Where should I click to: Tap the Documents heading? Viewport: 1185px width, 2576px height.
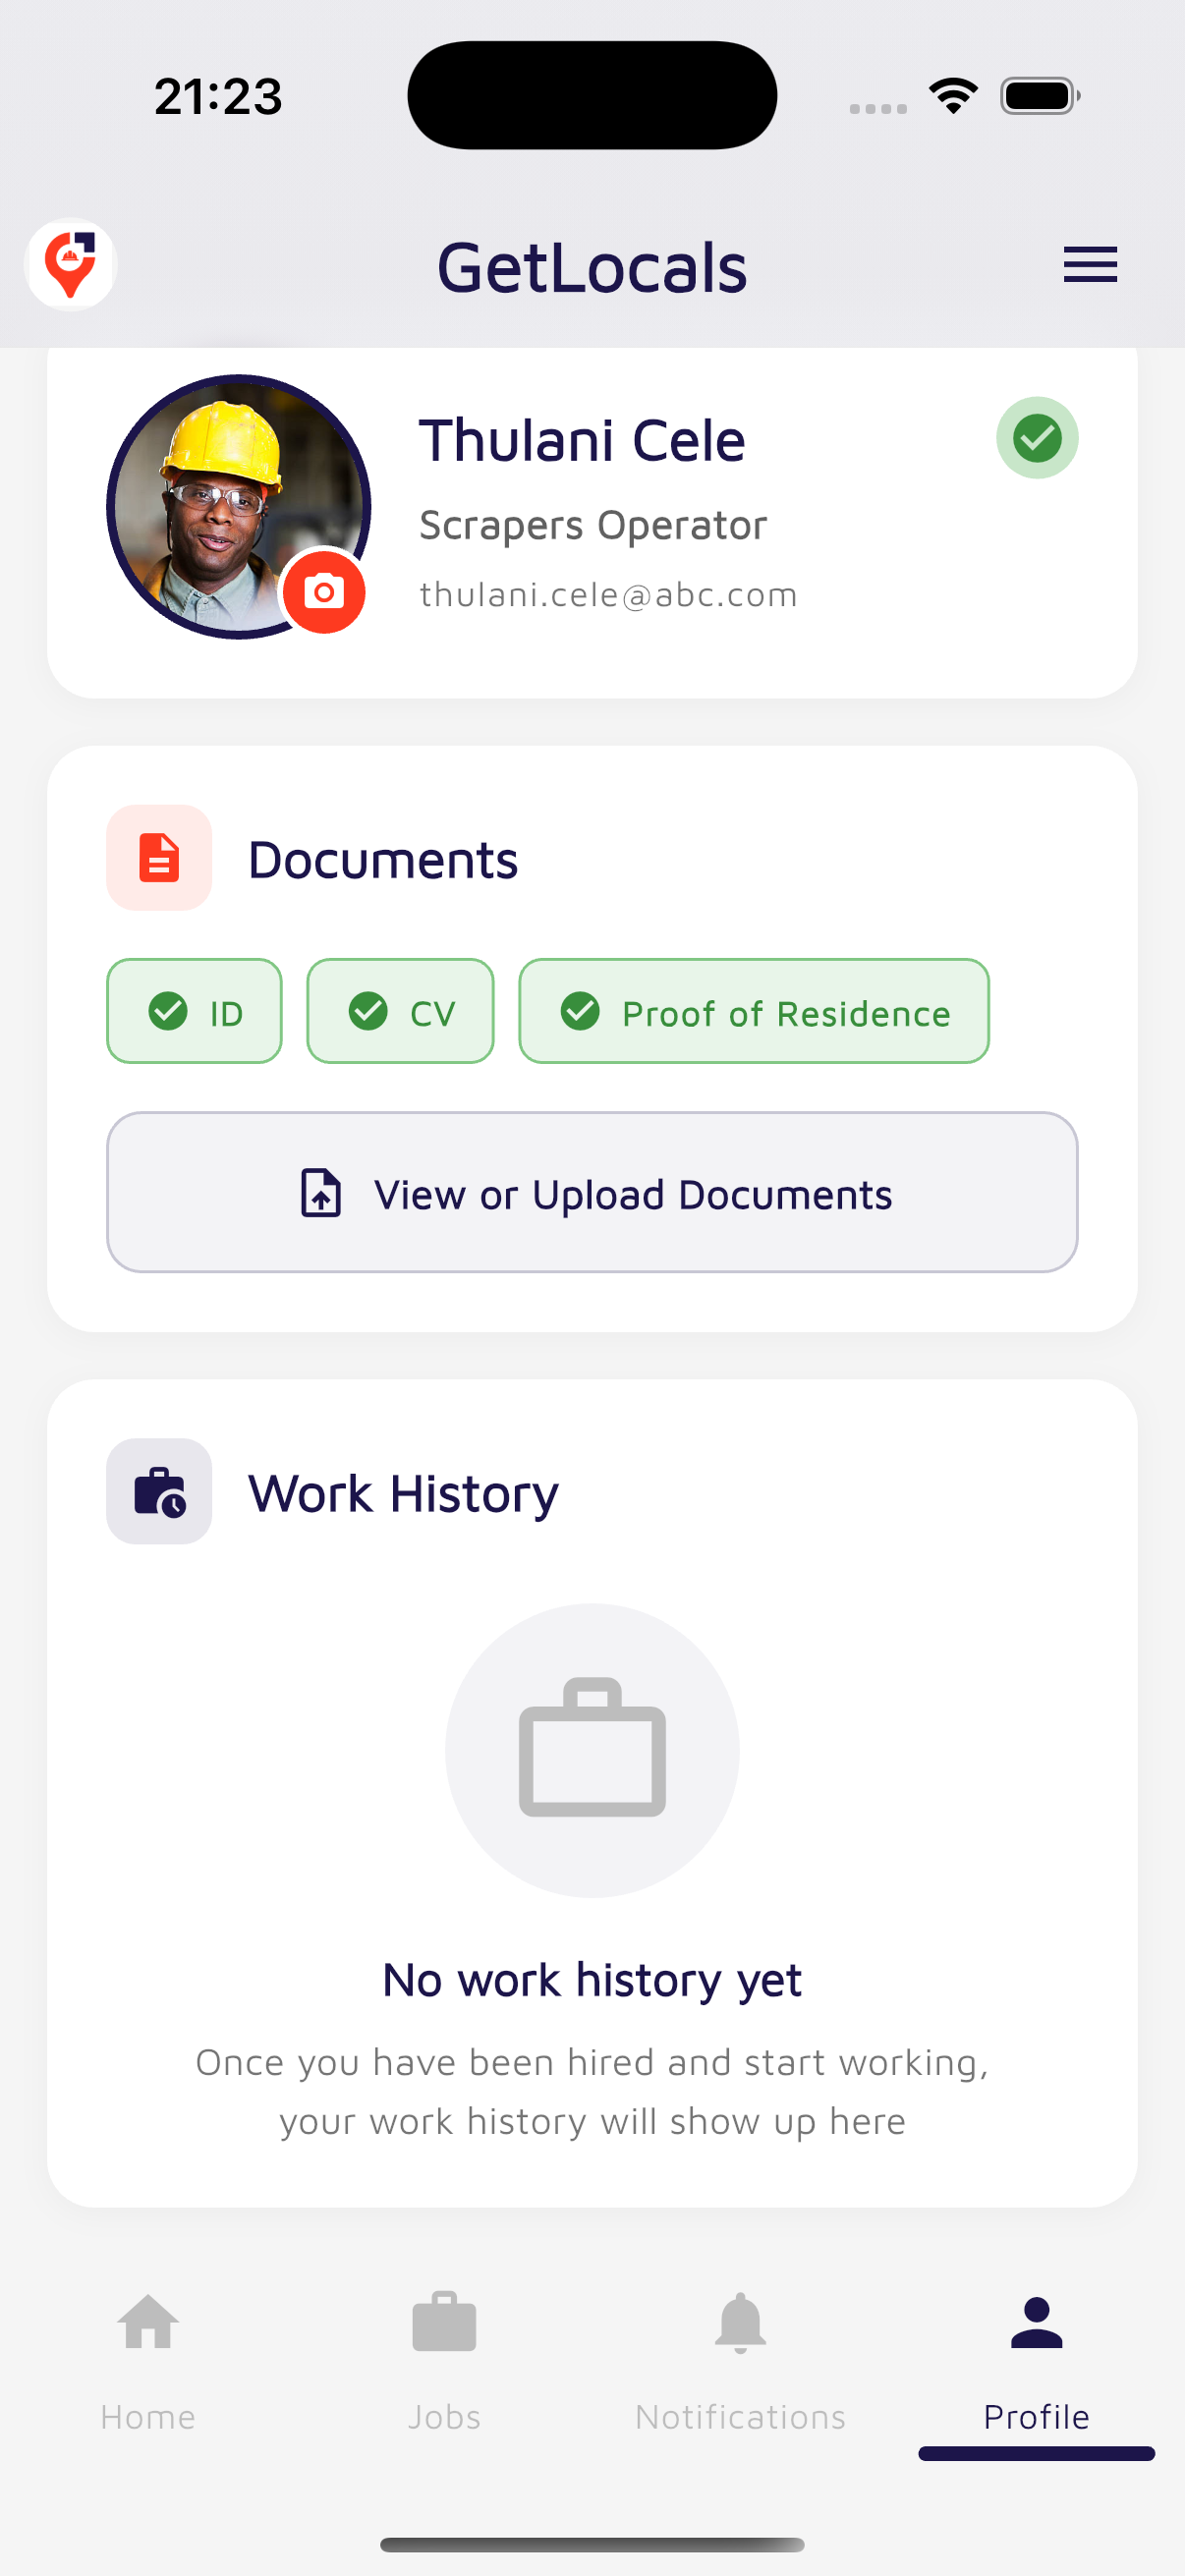[383, 860]
